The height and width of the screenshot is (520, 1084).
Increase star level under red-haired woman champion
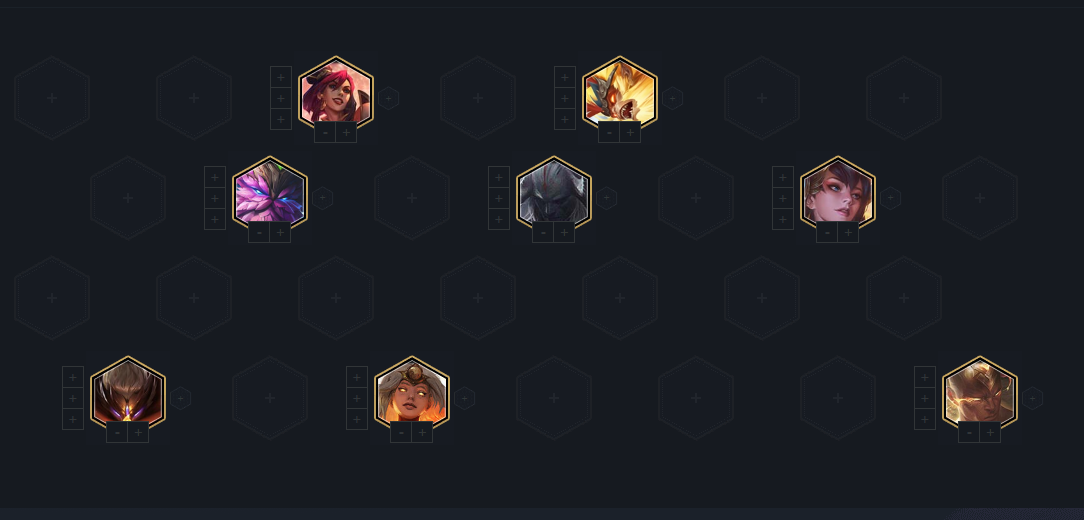click(346, 132)
